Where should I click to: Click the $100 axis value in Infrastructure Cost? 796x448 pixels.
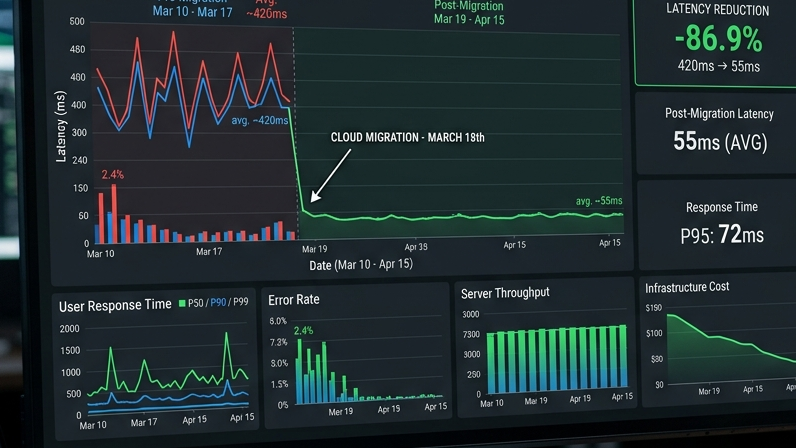click(x=654, y=333)
